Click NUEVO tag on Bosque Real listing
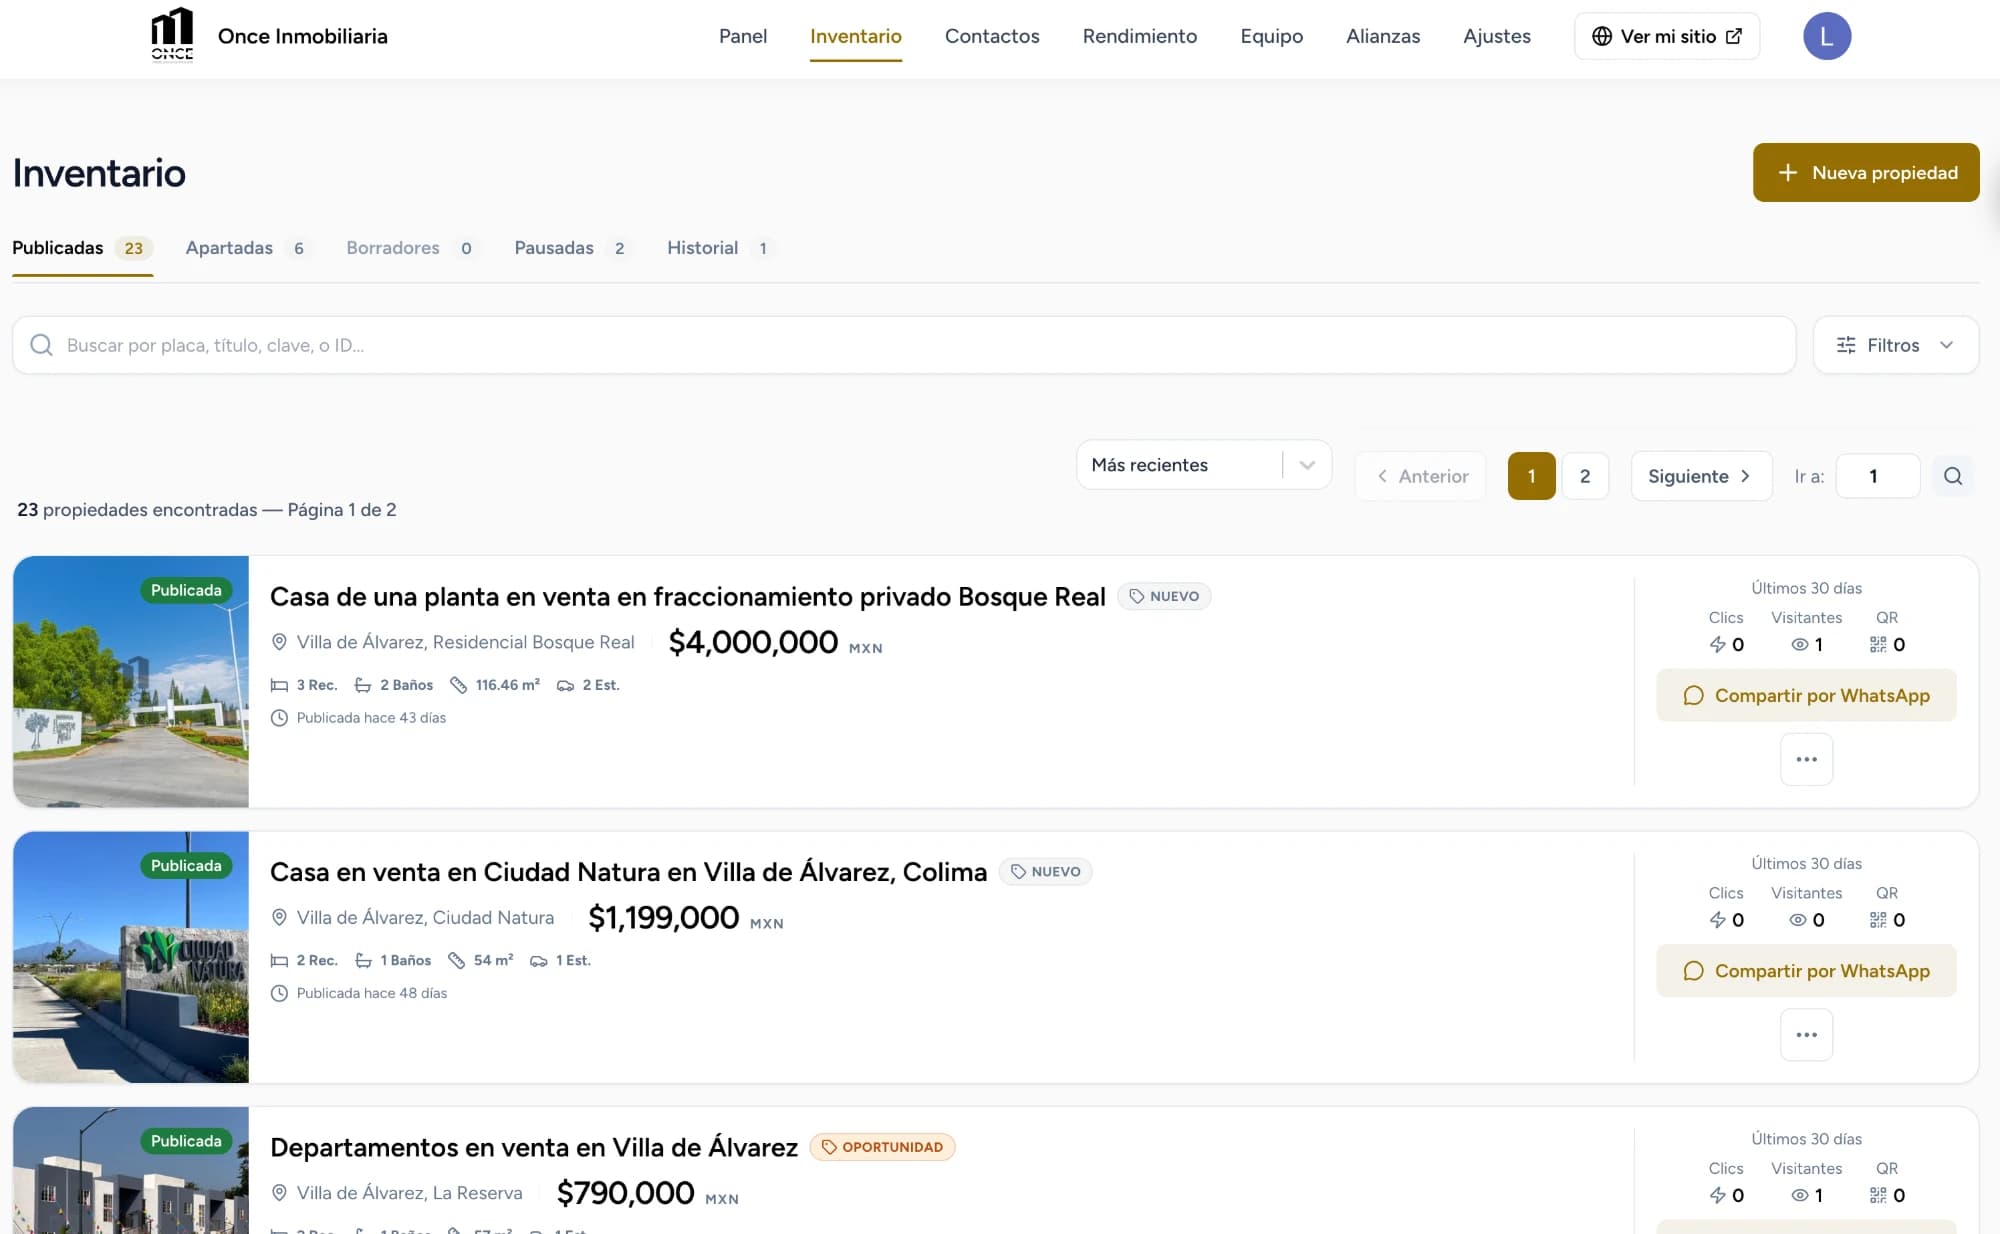Image resolution: width=2000 pixels, height=1234 pixels. [1164, 596]
